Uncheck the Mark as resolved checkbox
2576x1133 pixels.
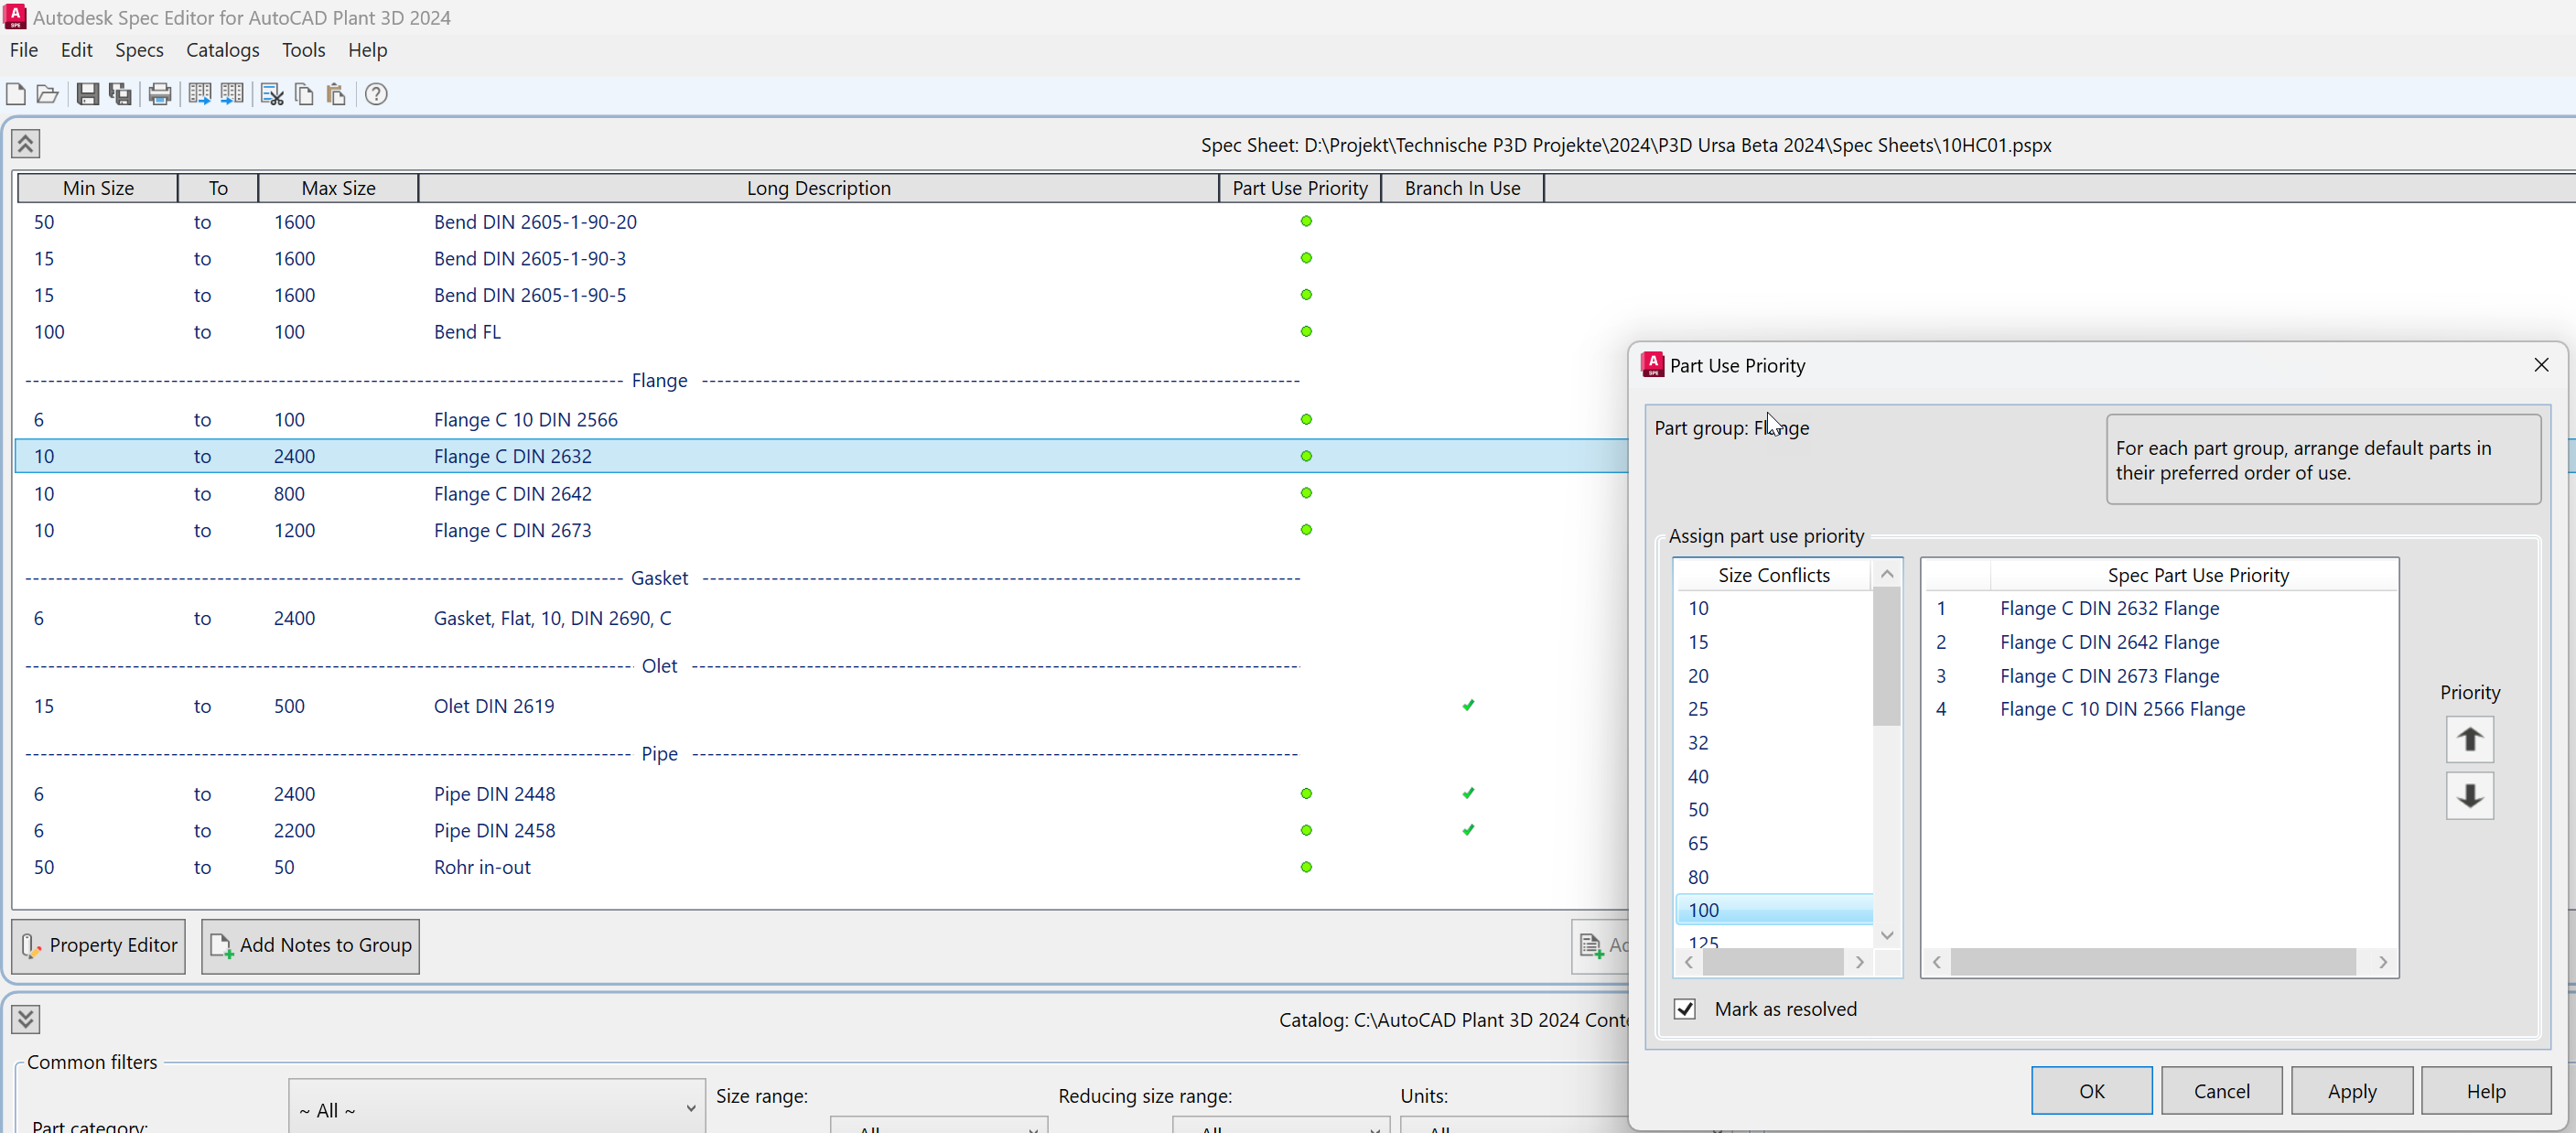pos(1684,1008)
